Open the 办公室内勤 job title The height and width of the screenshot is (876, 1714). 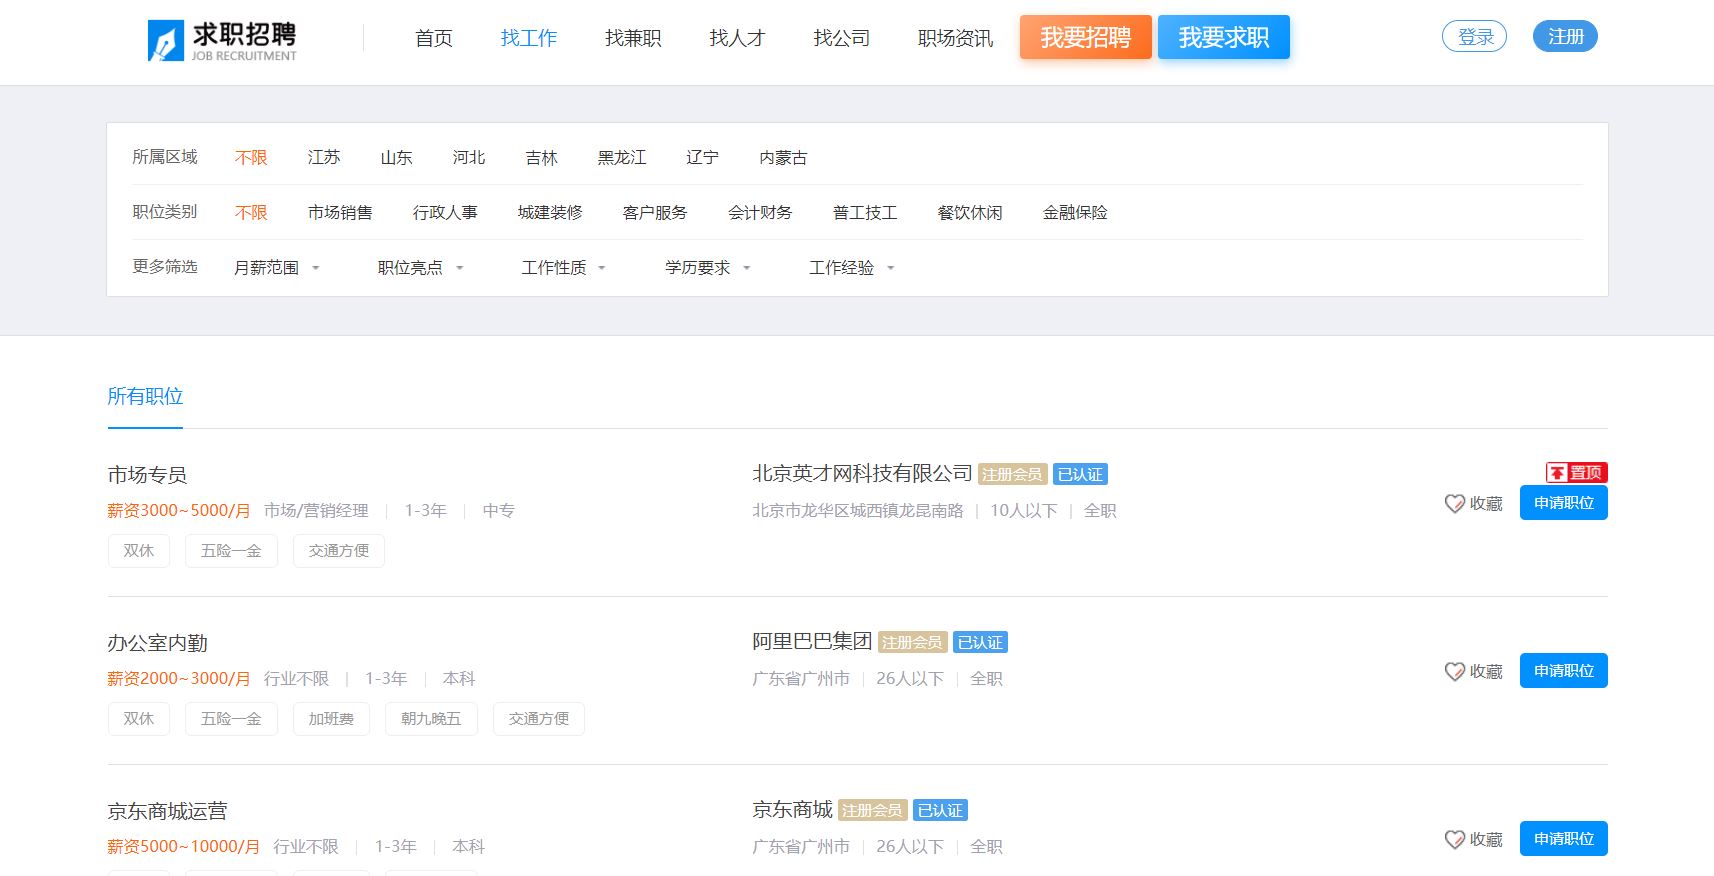[x=157, y=643]
